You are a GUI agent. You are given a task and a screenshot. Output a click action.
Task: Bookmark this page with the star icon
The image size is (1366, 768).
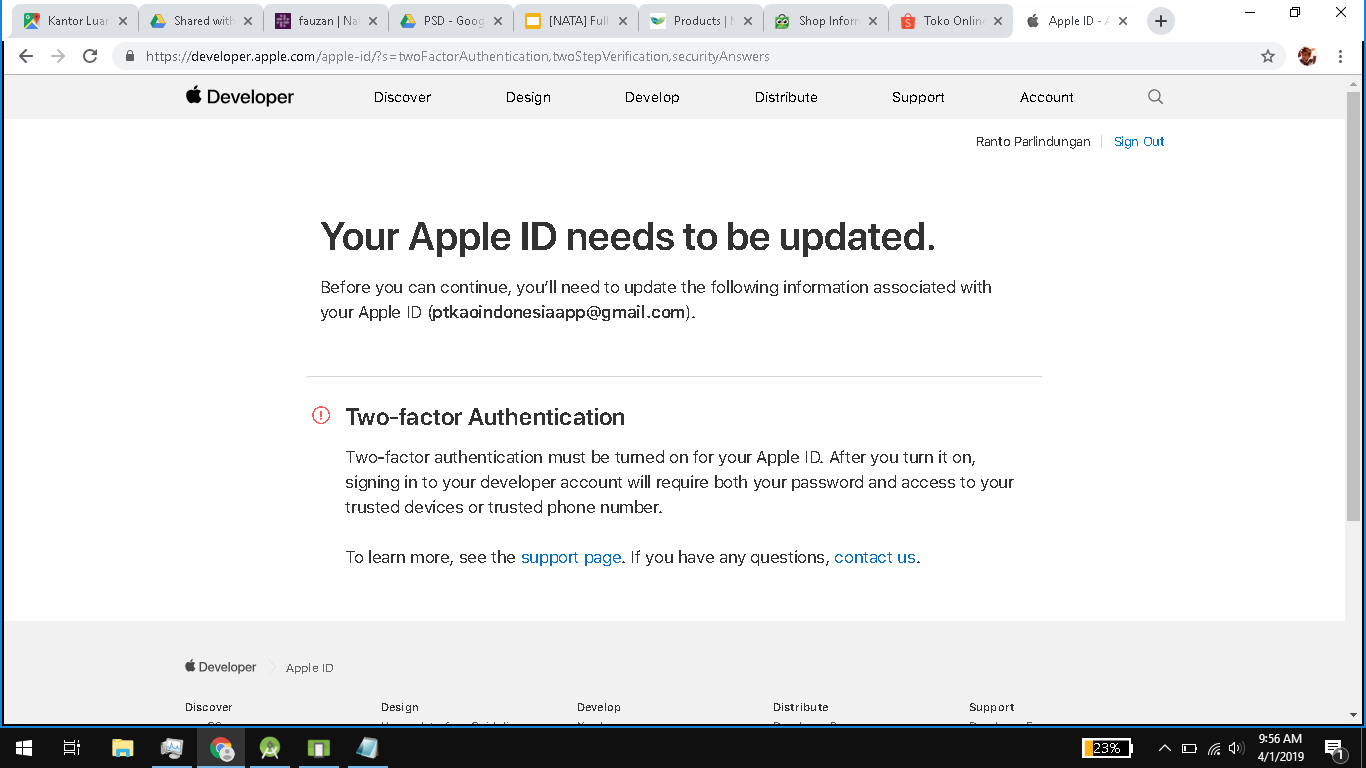pyautogui.click(x=1268, y=56)
